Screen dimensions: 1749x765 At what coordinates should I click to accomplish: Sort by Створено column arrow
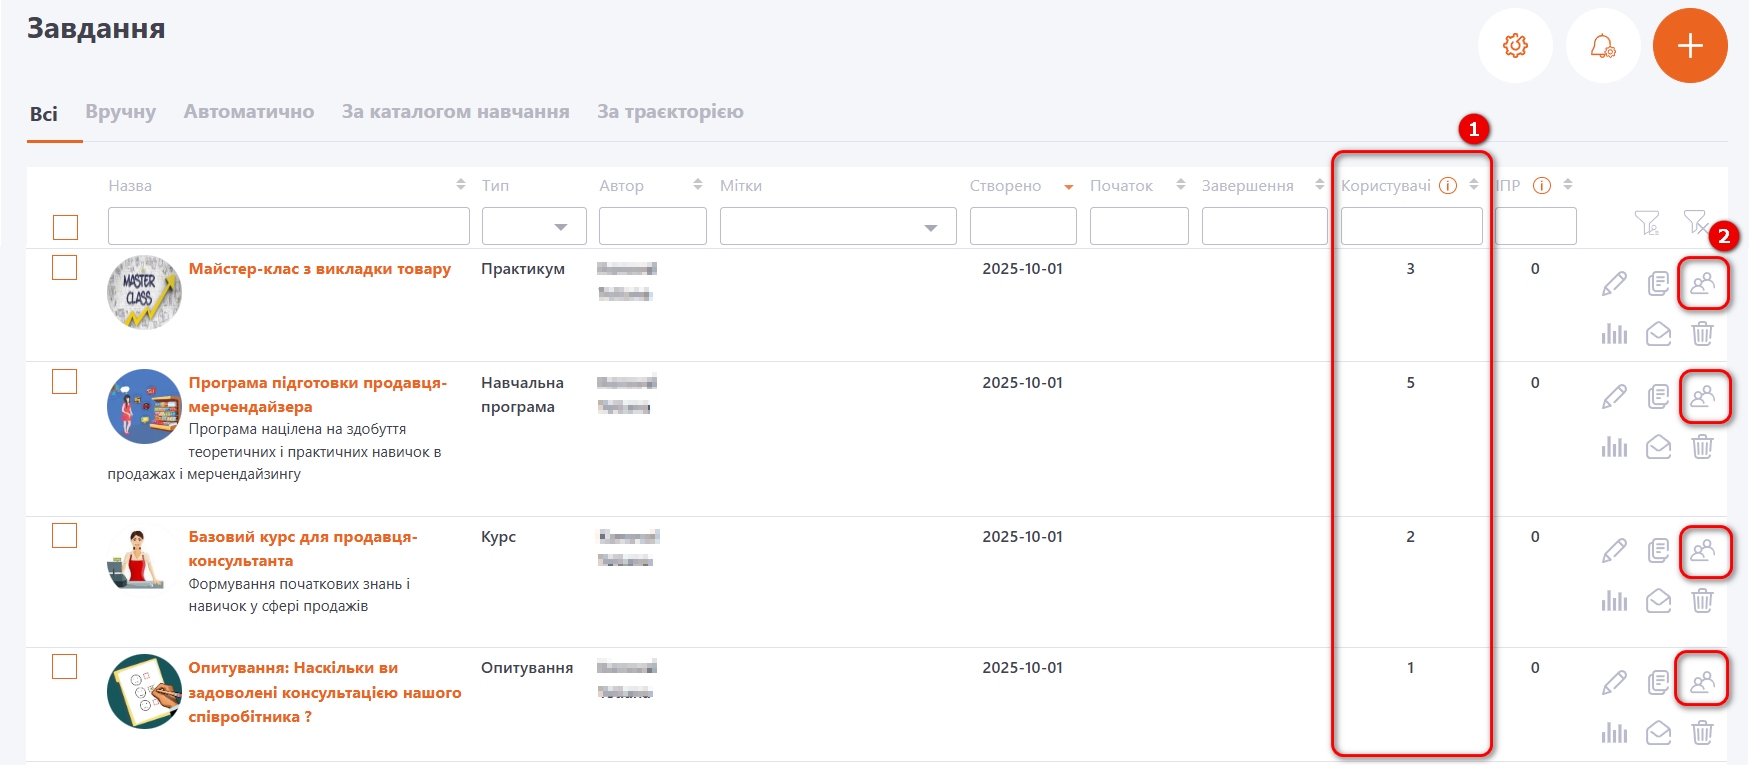[x=1068, y=187]
